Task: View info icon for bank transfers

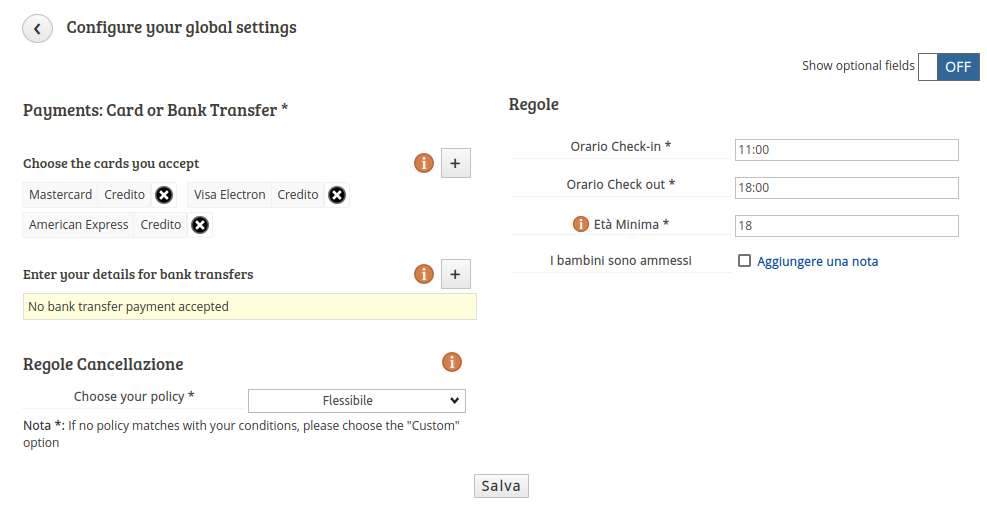Action: [x=424, y=274]
